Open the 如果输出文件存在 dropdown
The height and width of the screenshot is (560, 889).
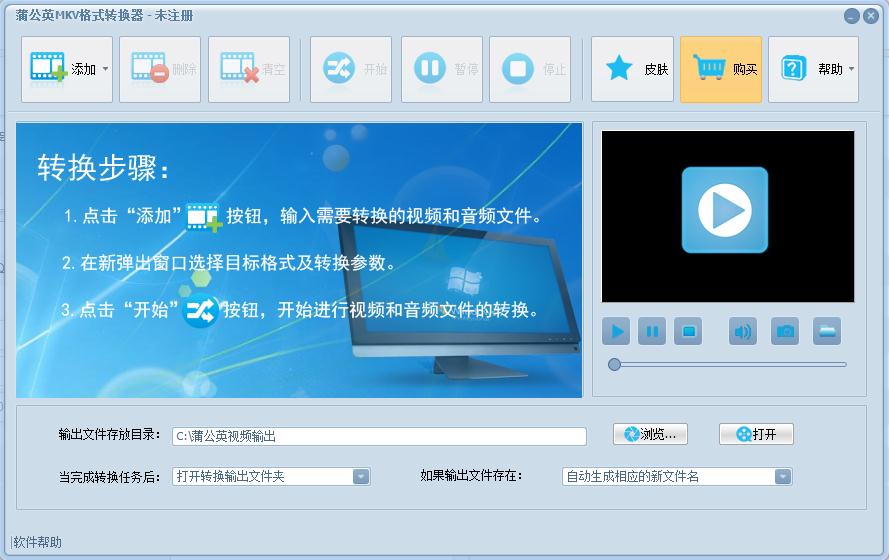point(678,477)
